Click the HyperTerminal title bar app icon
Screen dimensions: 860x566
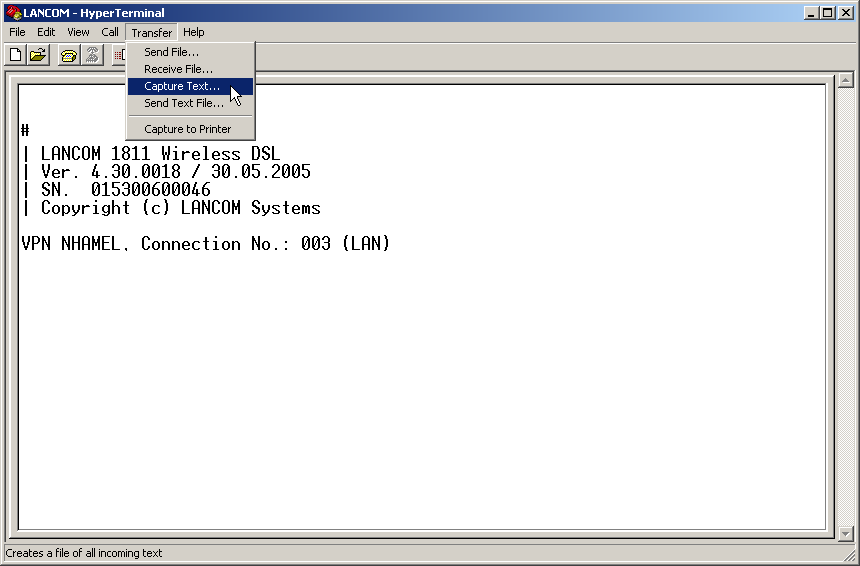(x=13, y=13)
